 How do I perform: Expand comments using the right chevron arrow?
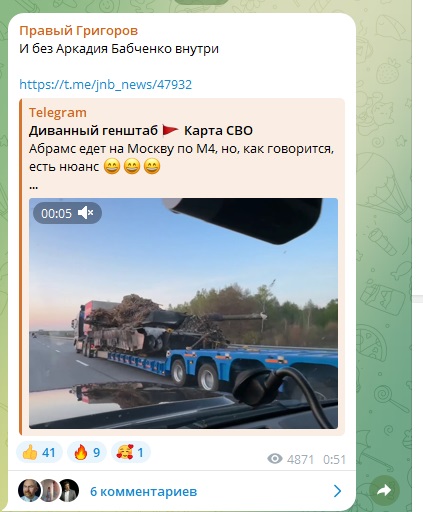point(337,491)
